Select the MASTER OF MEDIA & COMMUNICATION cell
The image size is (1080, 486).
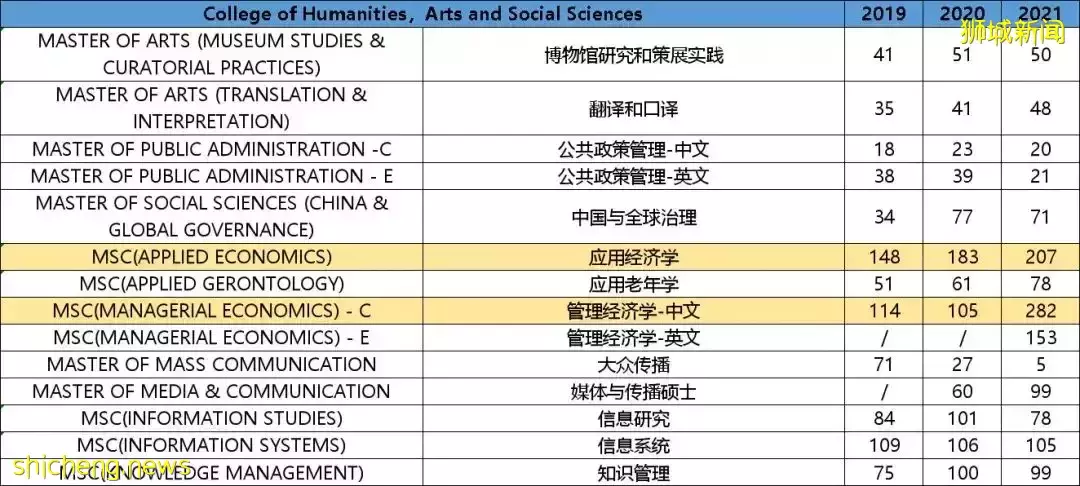click(x=211, y=392)
